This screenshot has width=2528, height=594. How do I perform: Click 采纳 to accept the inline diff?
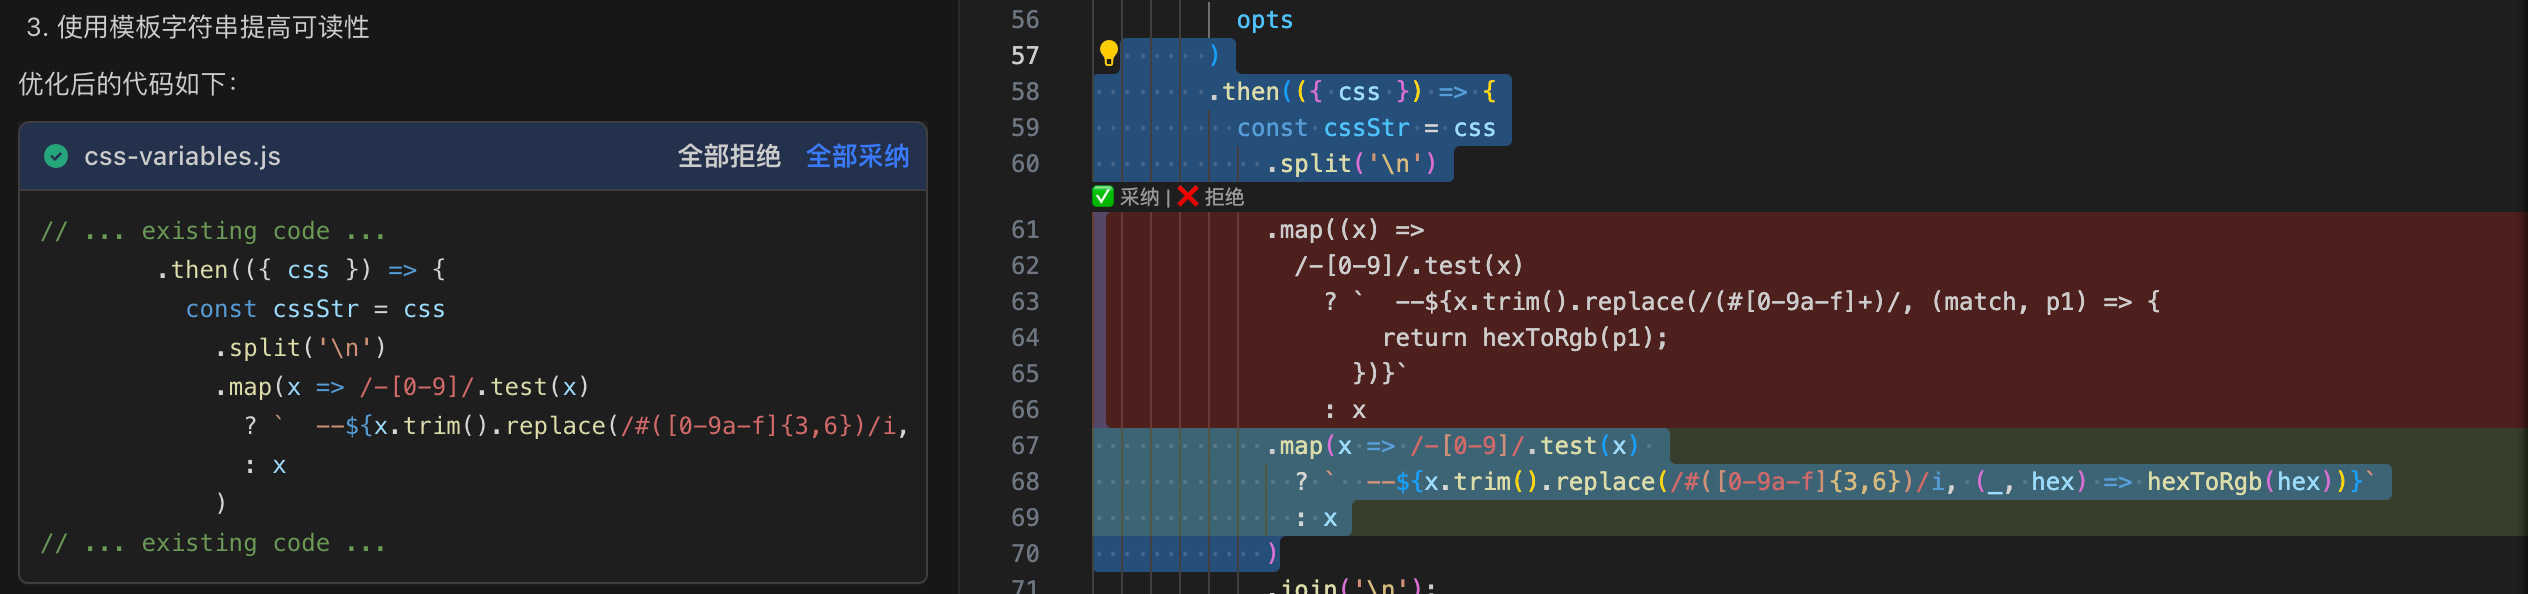tap(1140, 197)
